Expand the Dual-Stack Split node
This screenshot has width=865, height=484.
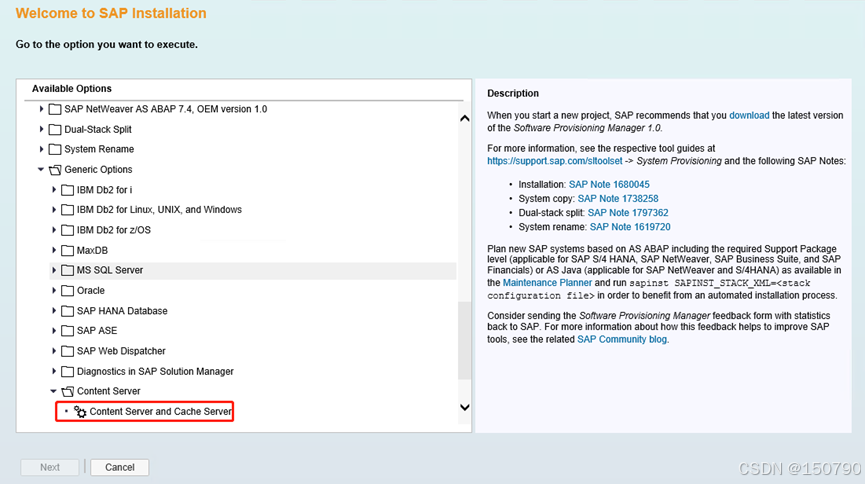41,129
